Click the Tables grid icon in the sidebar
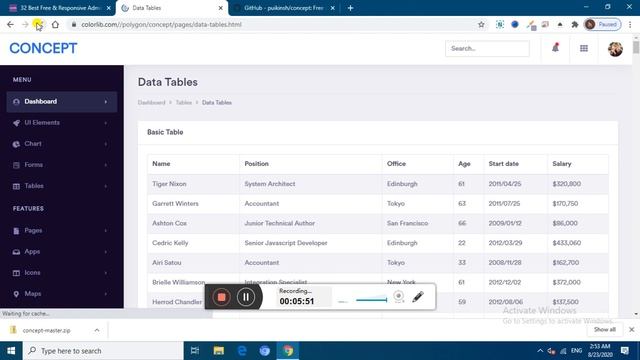 pos(16,187)
